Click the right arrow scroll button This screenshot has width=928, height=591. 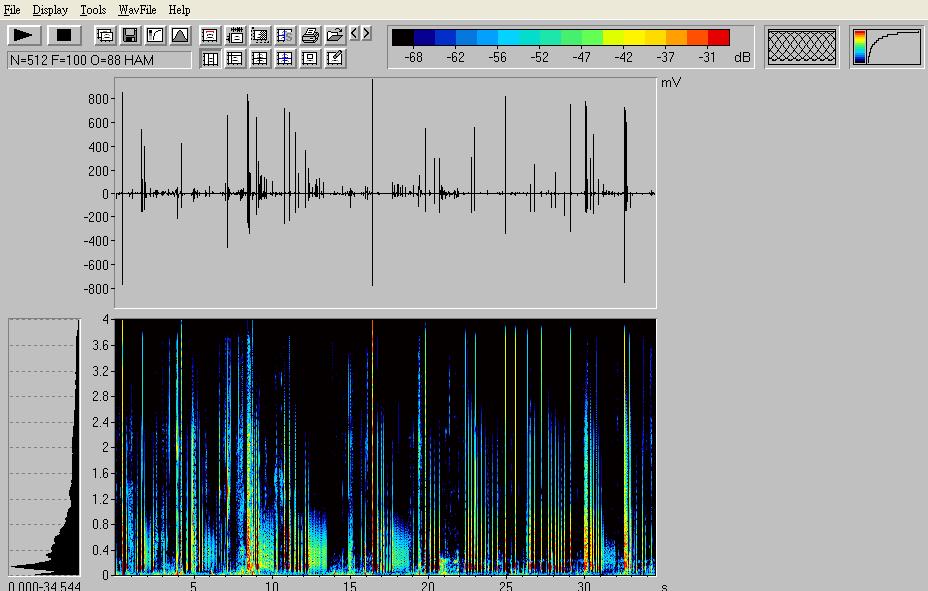click(x=366, y=34)
